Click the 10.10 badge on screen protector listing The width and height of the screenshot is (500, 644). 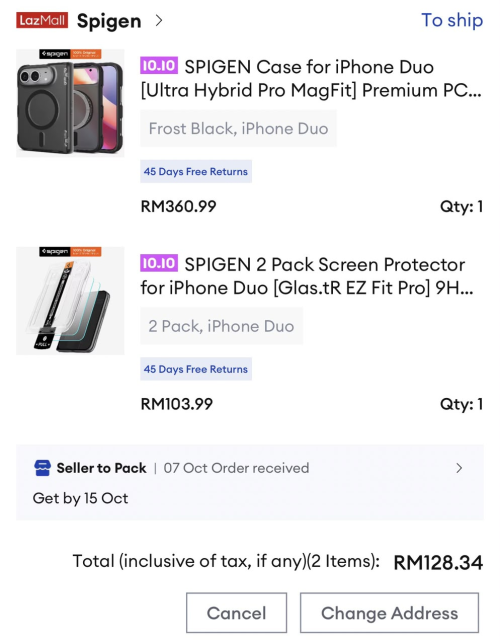coord(159,263)
